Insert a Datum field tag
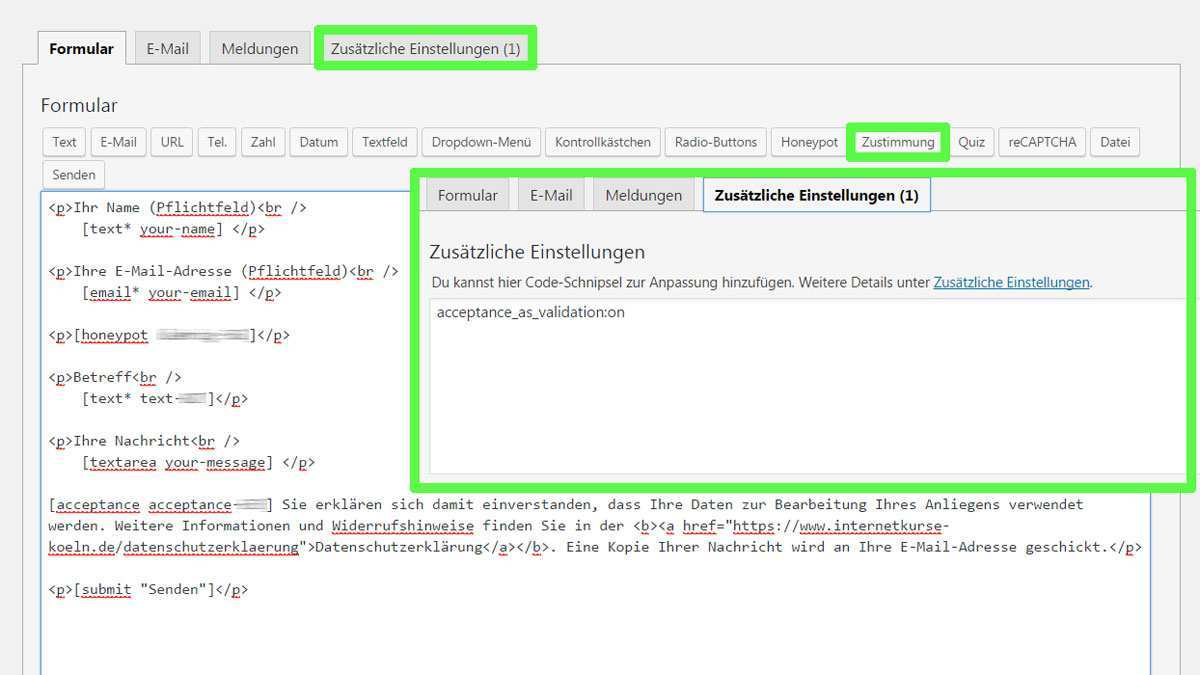Screen dimensions: 1200x675 318,142
